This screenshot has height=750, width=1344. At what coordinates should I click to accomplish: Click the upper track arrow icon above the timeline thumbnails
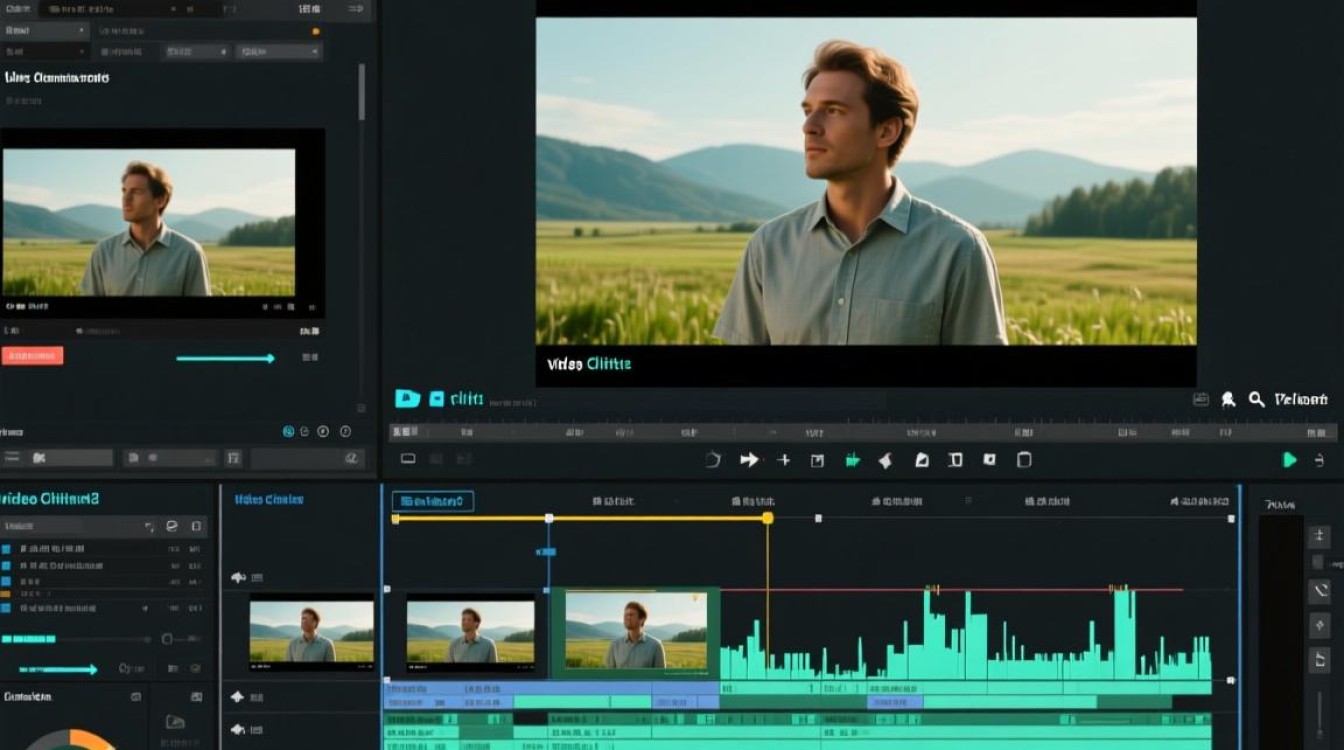pyautogui.click(x=238, y=577)
